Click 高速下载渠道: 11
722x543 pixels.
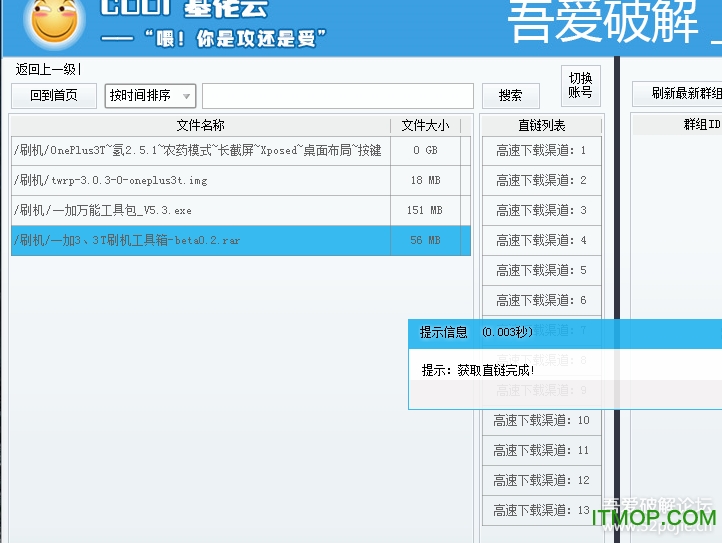tap(542, 450)
